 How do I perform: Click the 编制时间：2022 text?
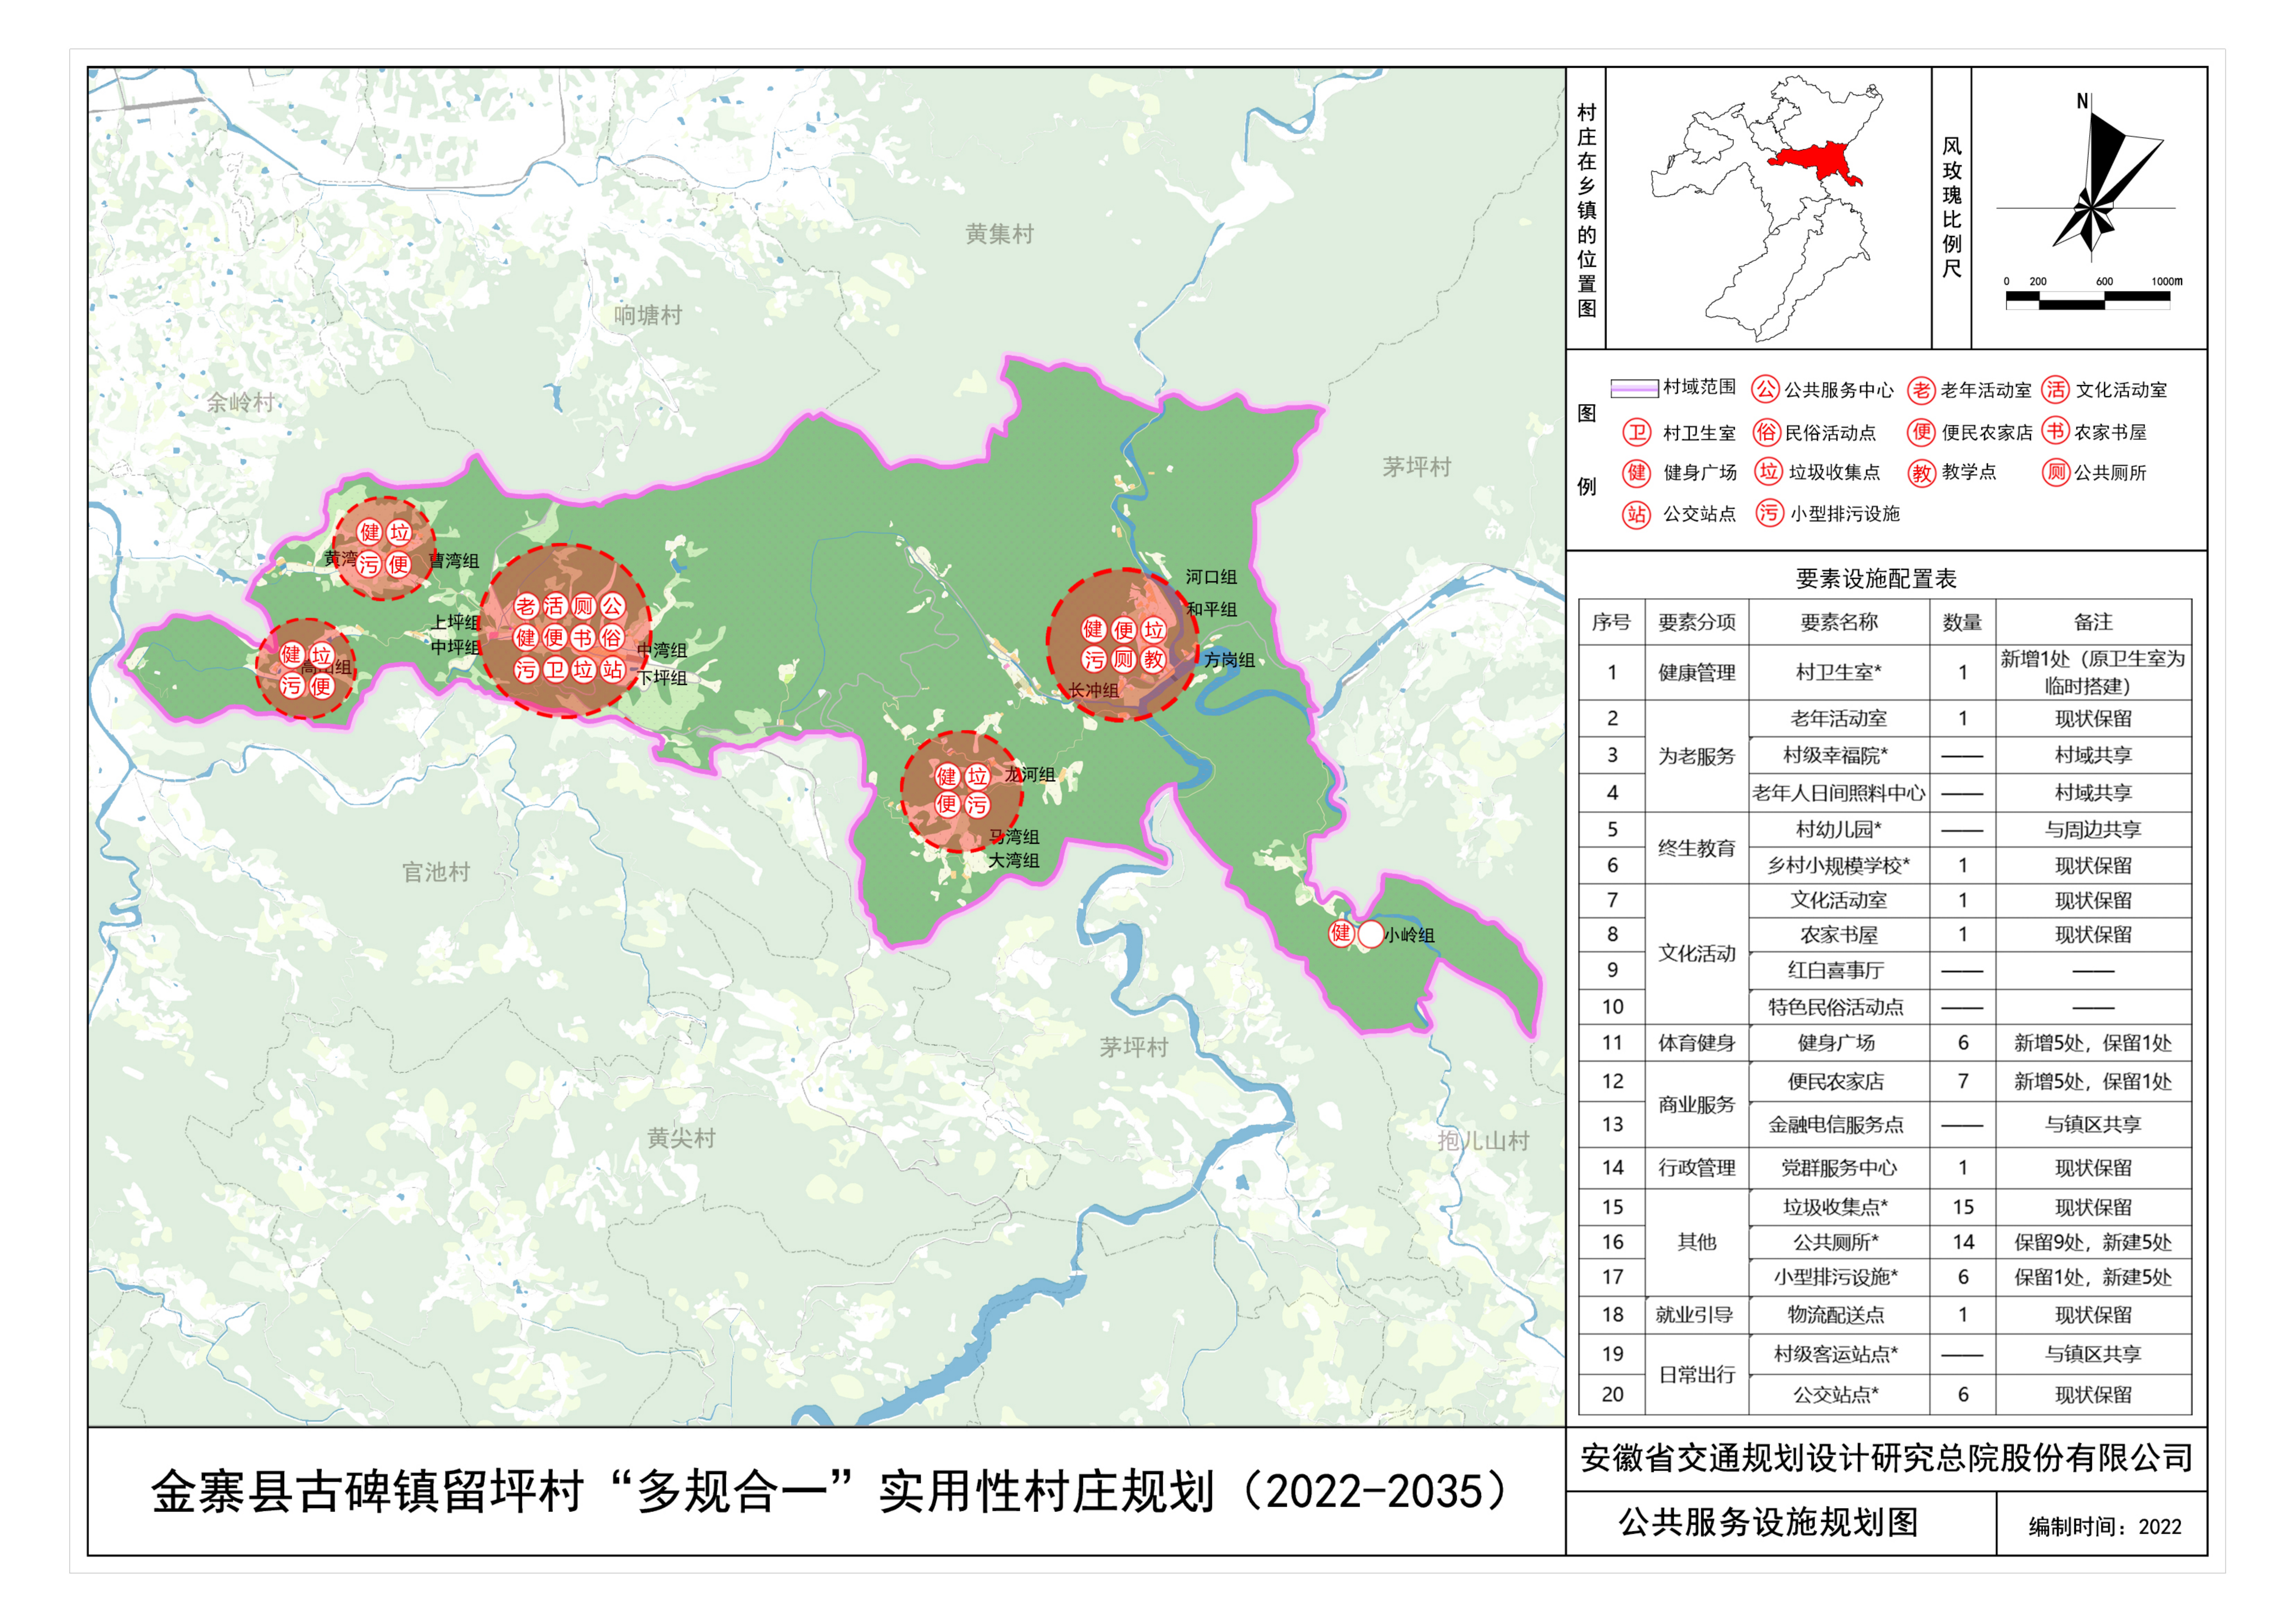[2105, 1527]
